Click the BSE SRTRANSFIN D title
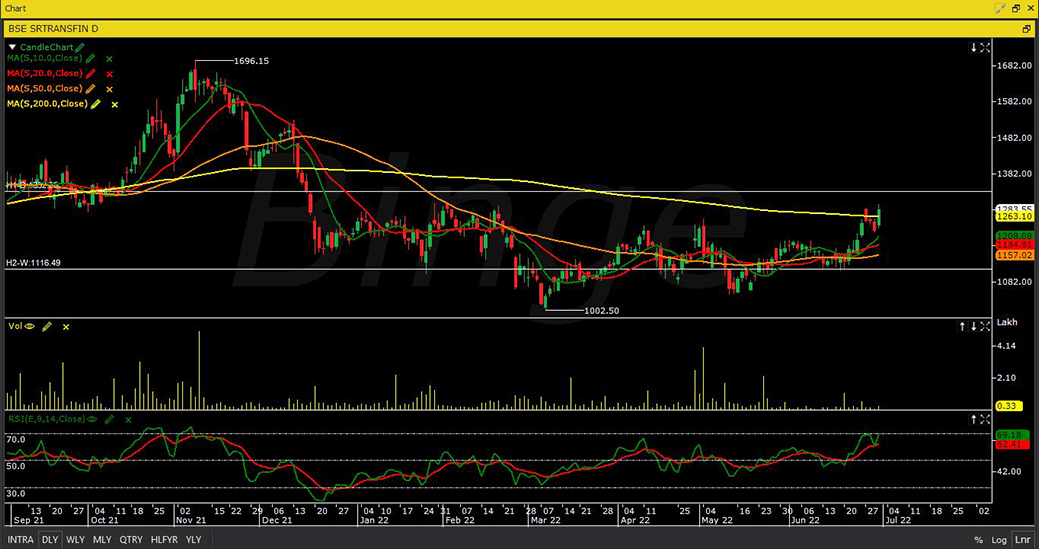 point(52,29)
